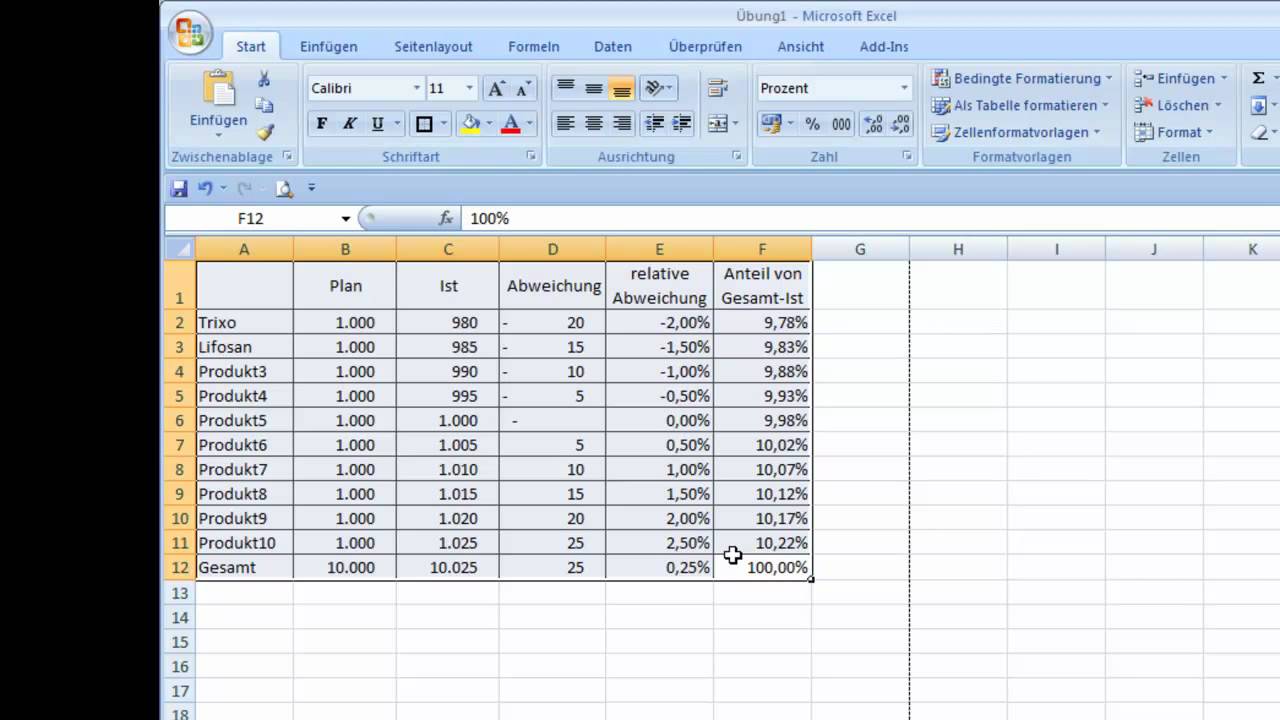Image resolution: width=1280 pixels, height=720 pixels.
Task: Open the Office button menu
Action: pyautogui.click(x=190, y=34)
